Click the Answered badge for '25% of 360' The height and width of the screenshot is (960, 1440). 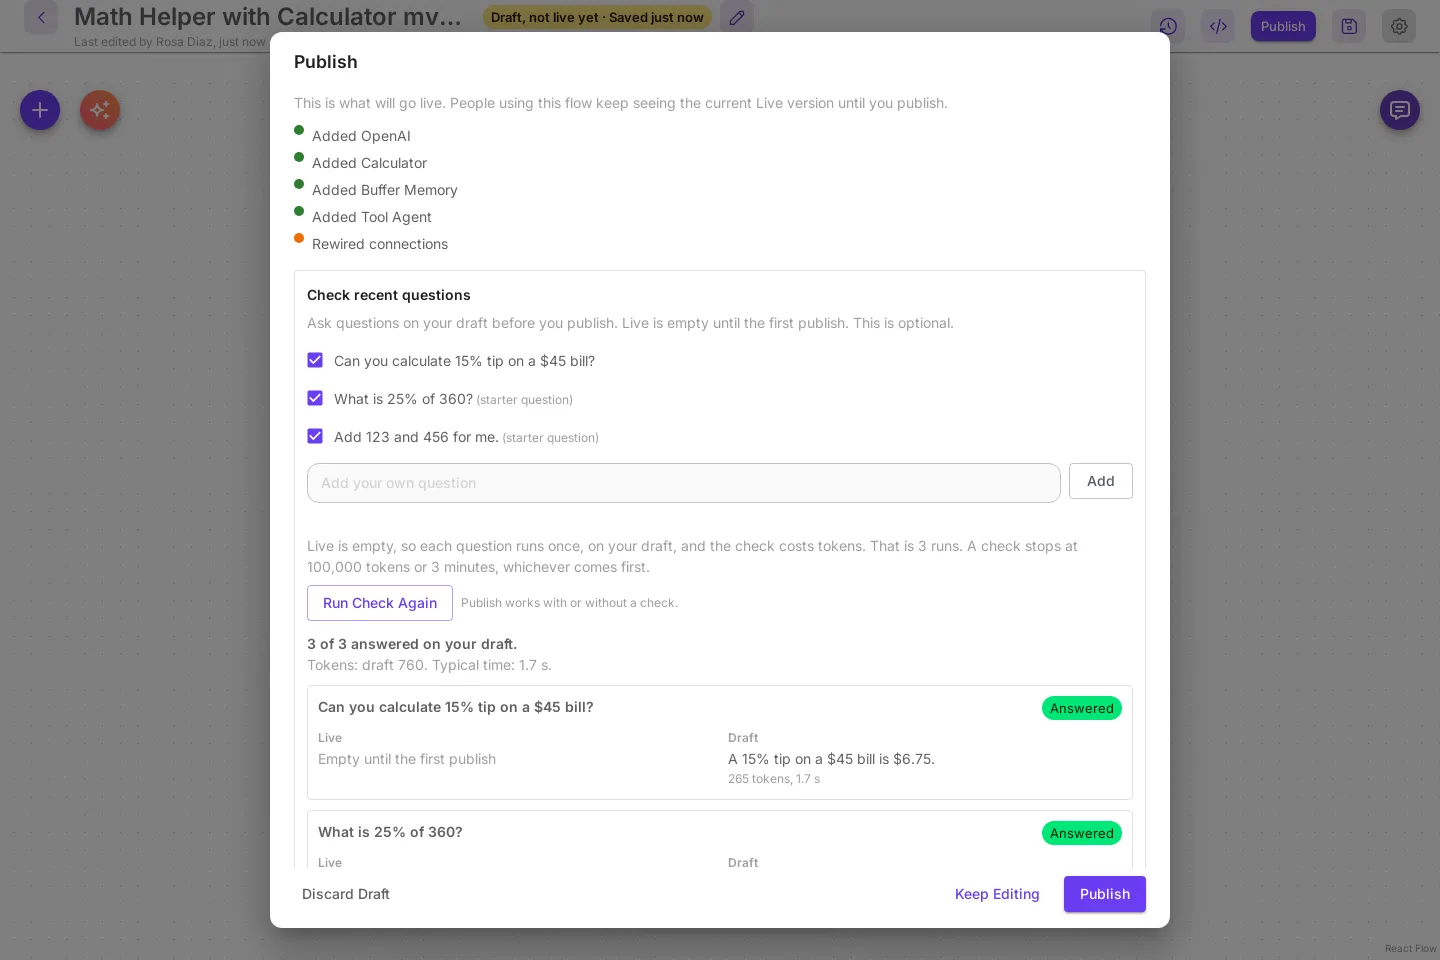[x=1082, y=833]
